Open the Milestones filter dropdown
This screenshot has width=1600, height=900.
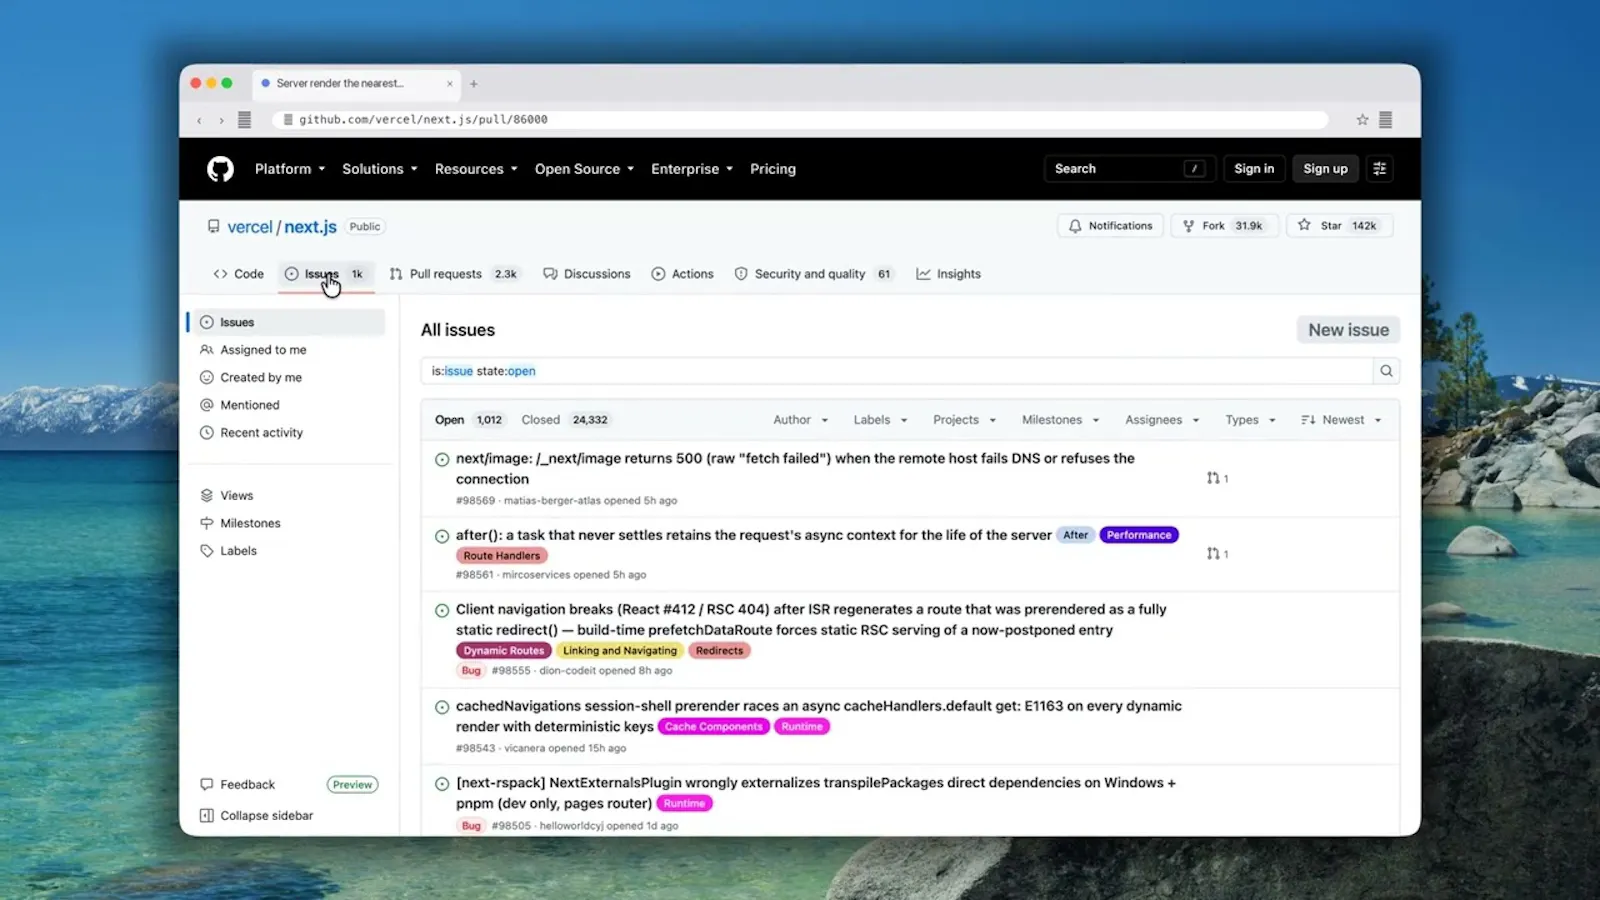(1060, 420)
